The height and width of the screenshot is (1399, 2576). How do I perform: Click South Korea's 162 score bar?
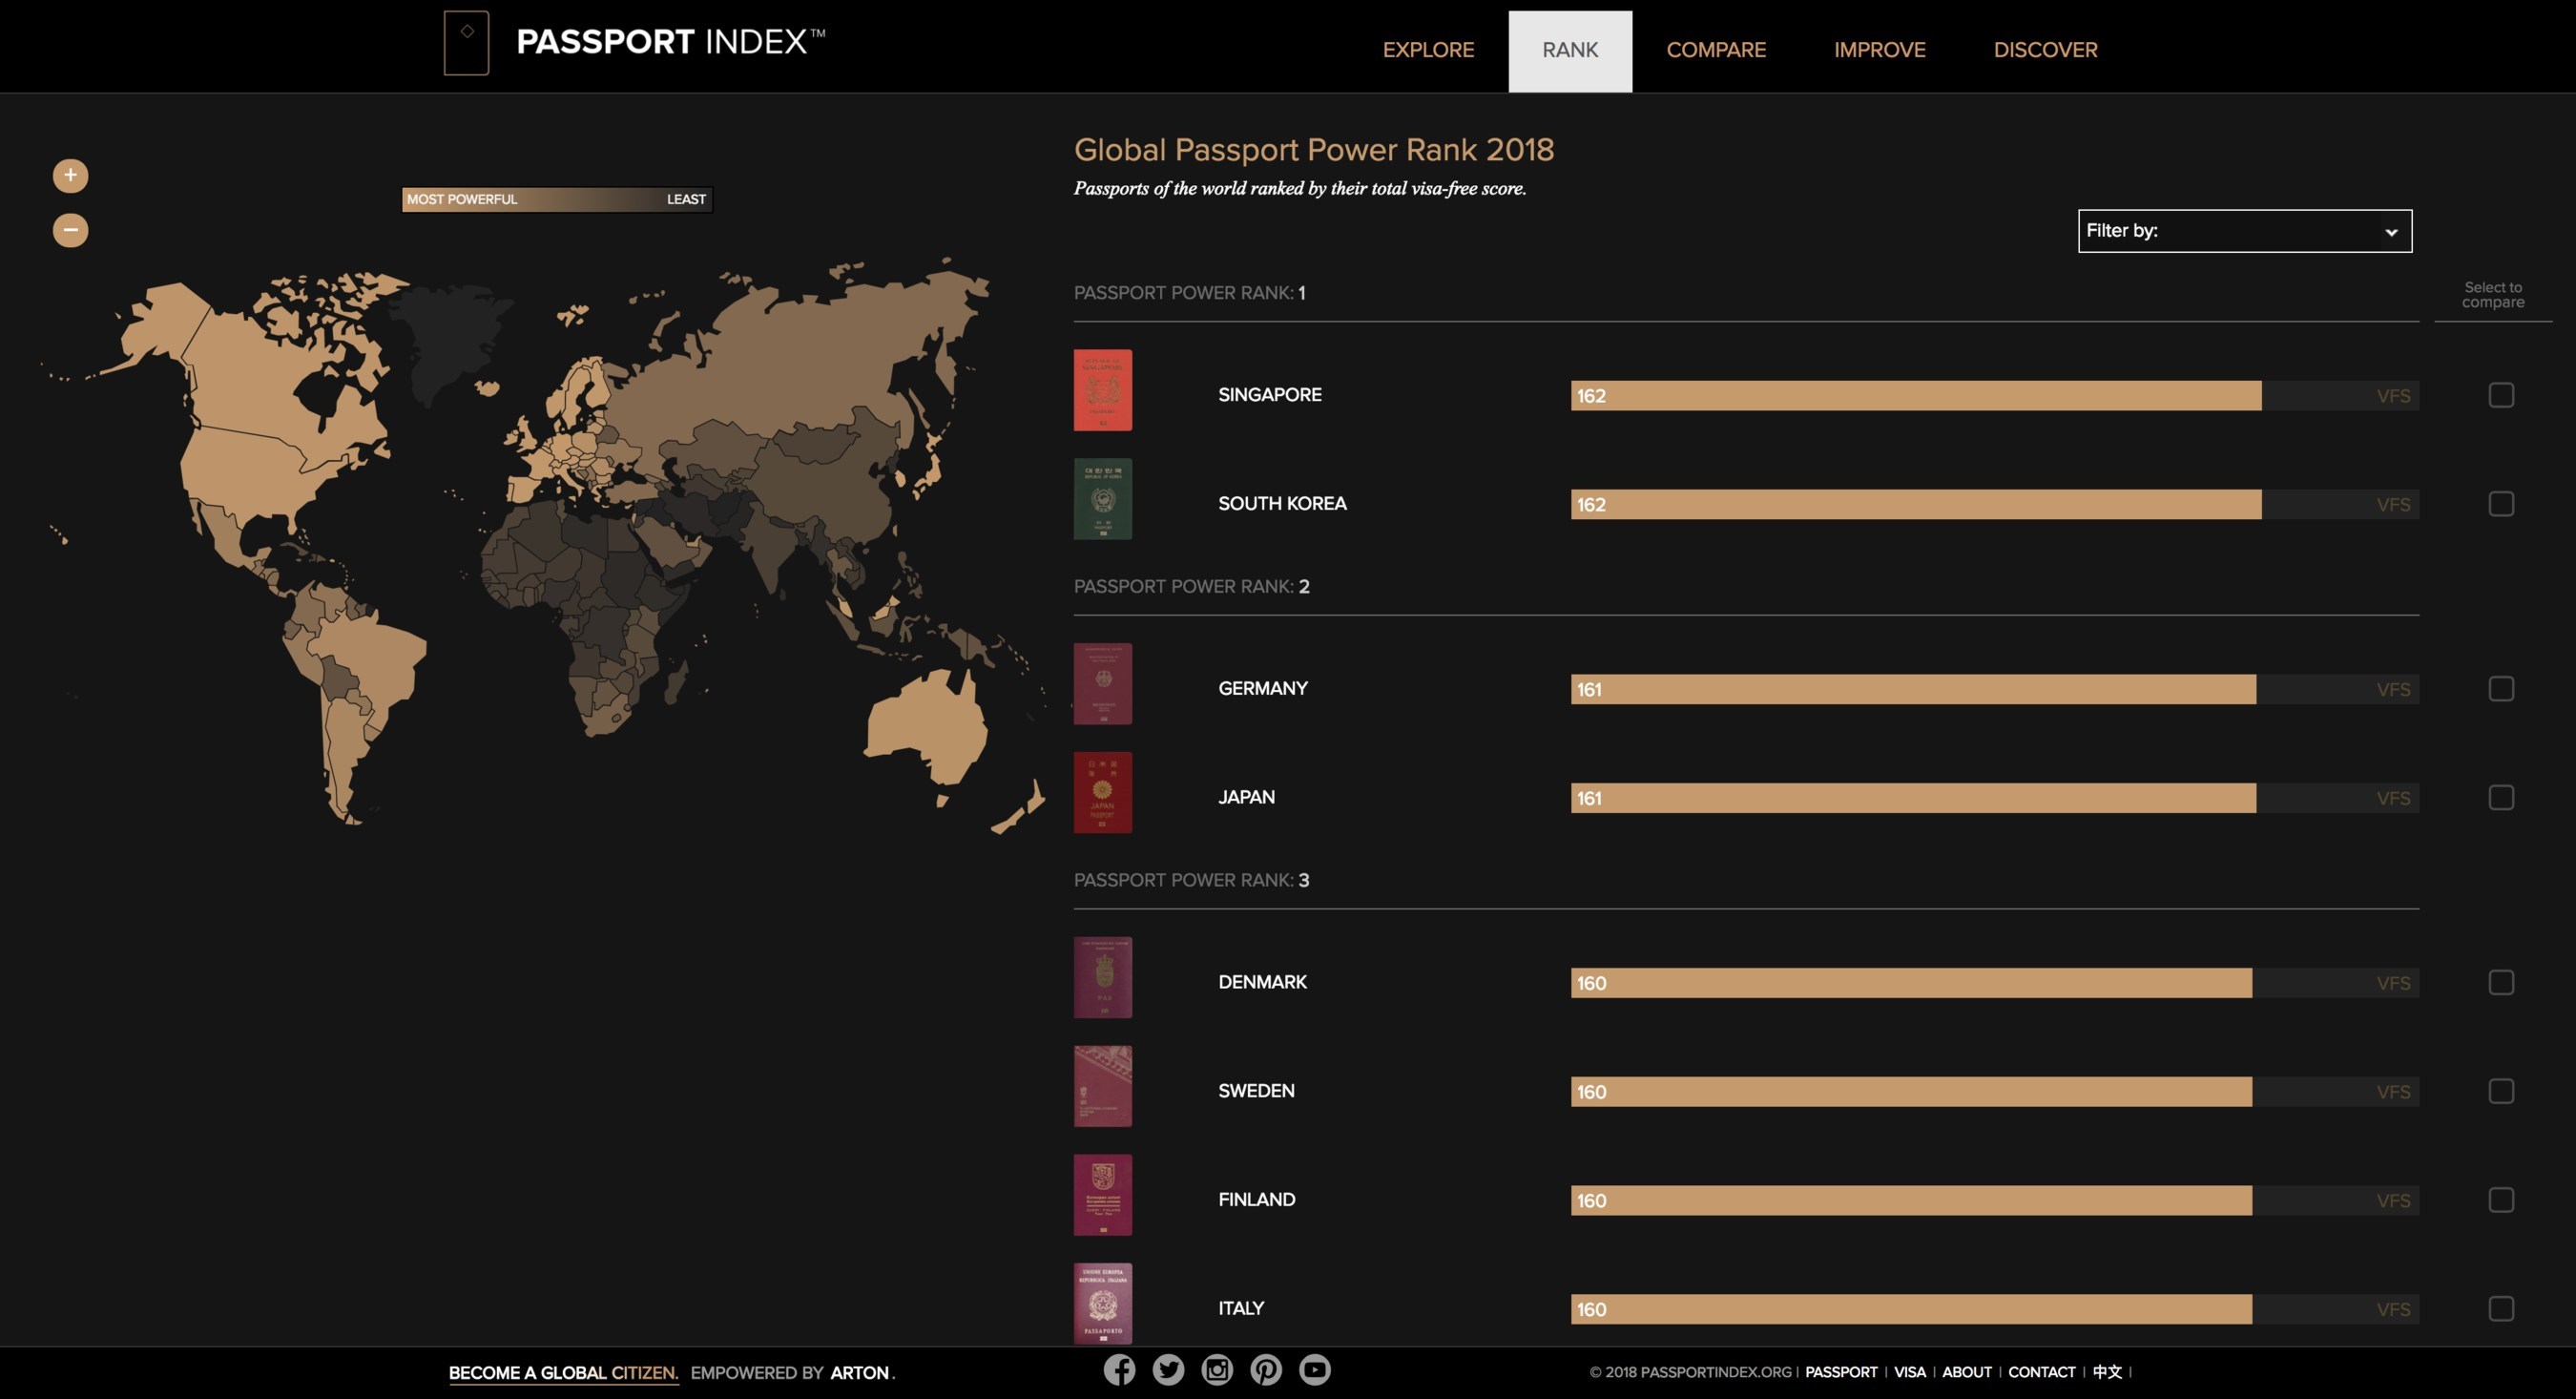[1916, 504]
